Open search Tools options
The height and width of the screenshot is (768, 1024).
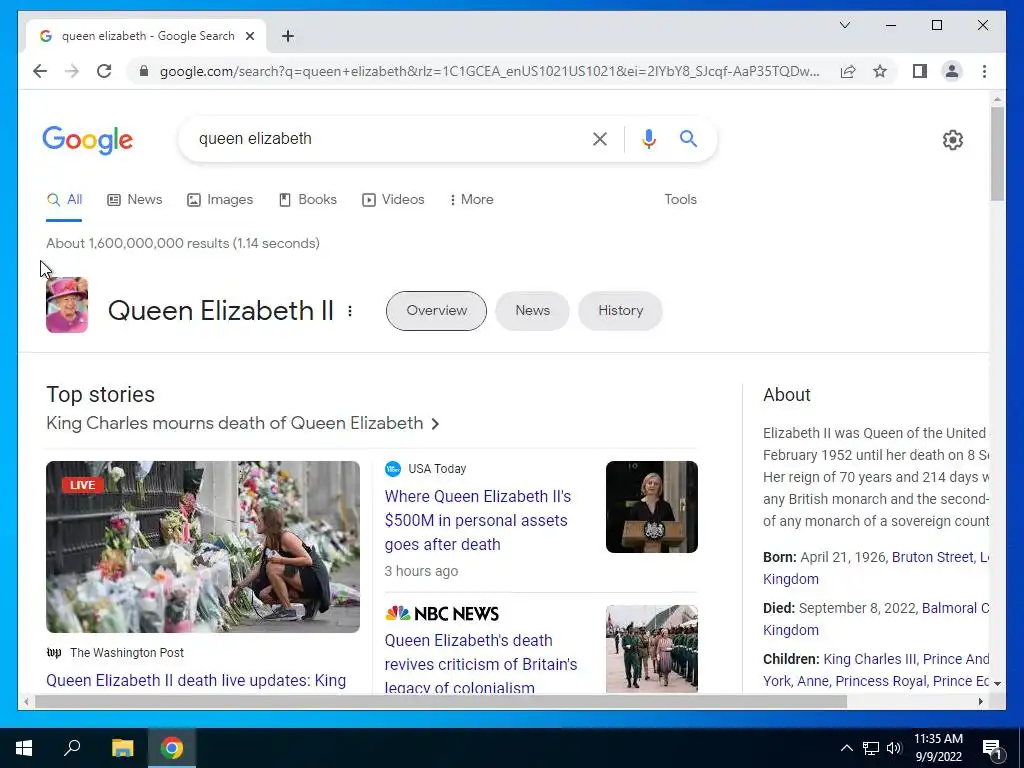[680, 199]
